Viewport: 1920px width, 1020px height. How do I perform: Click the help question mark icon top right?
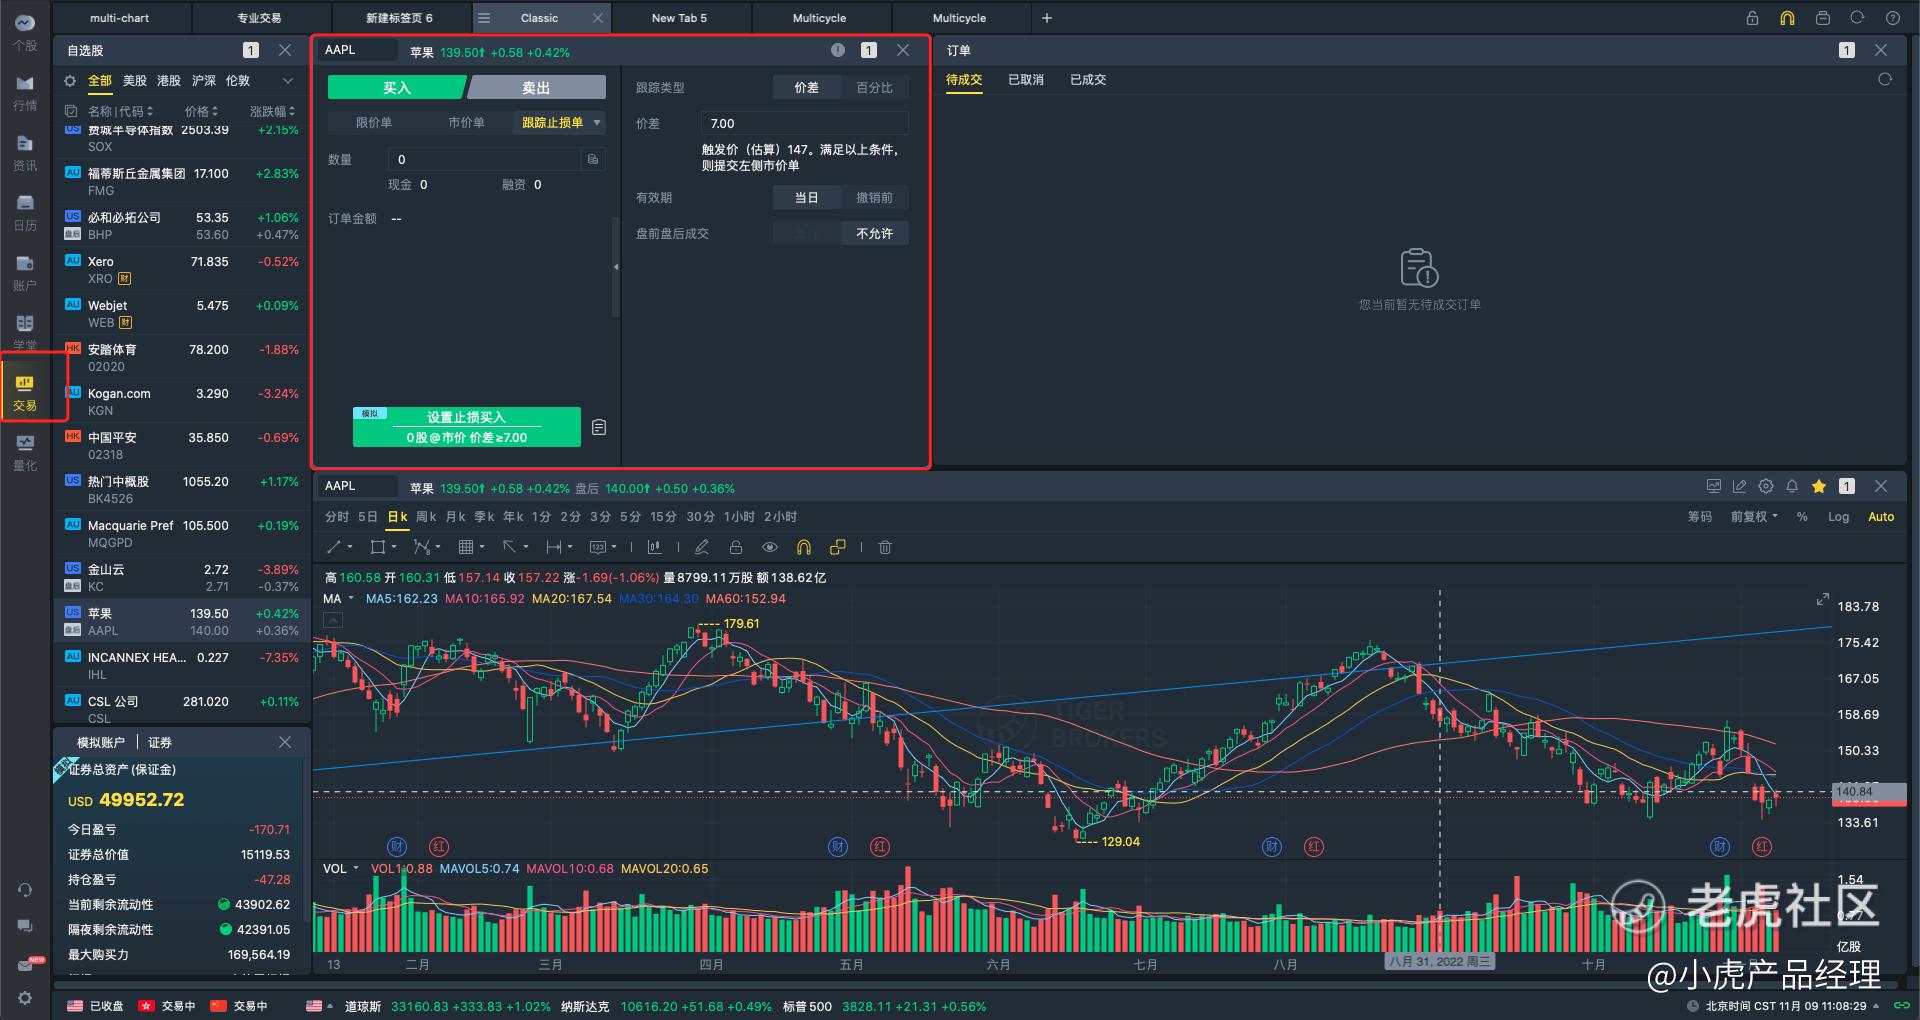(x=1893, y=18)
